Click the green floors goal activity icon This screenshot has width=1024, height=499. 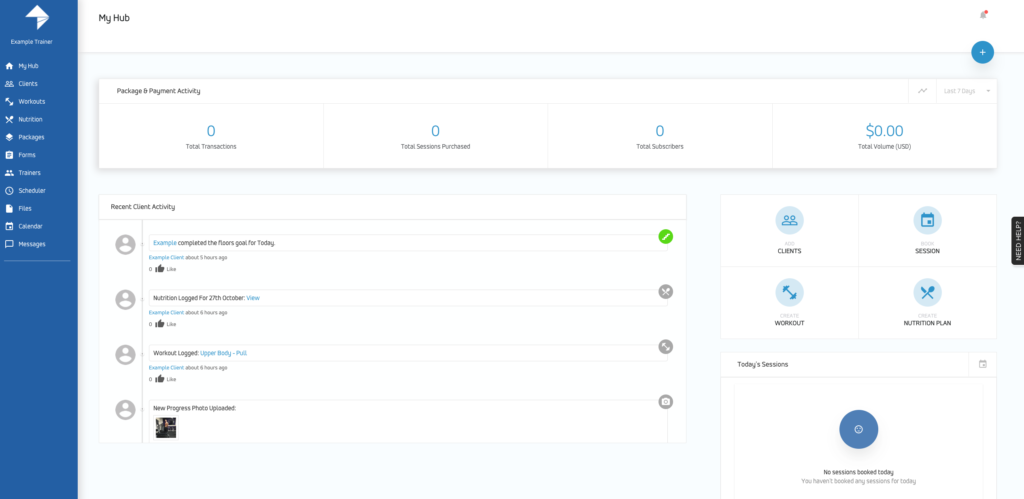click(665, 236)
